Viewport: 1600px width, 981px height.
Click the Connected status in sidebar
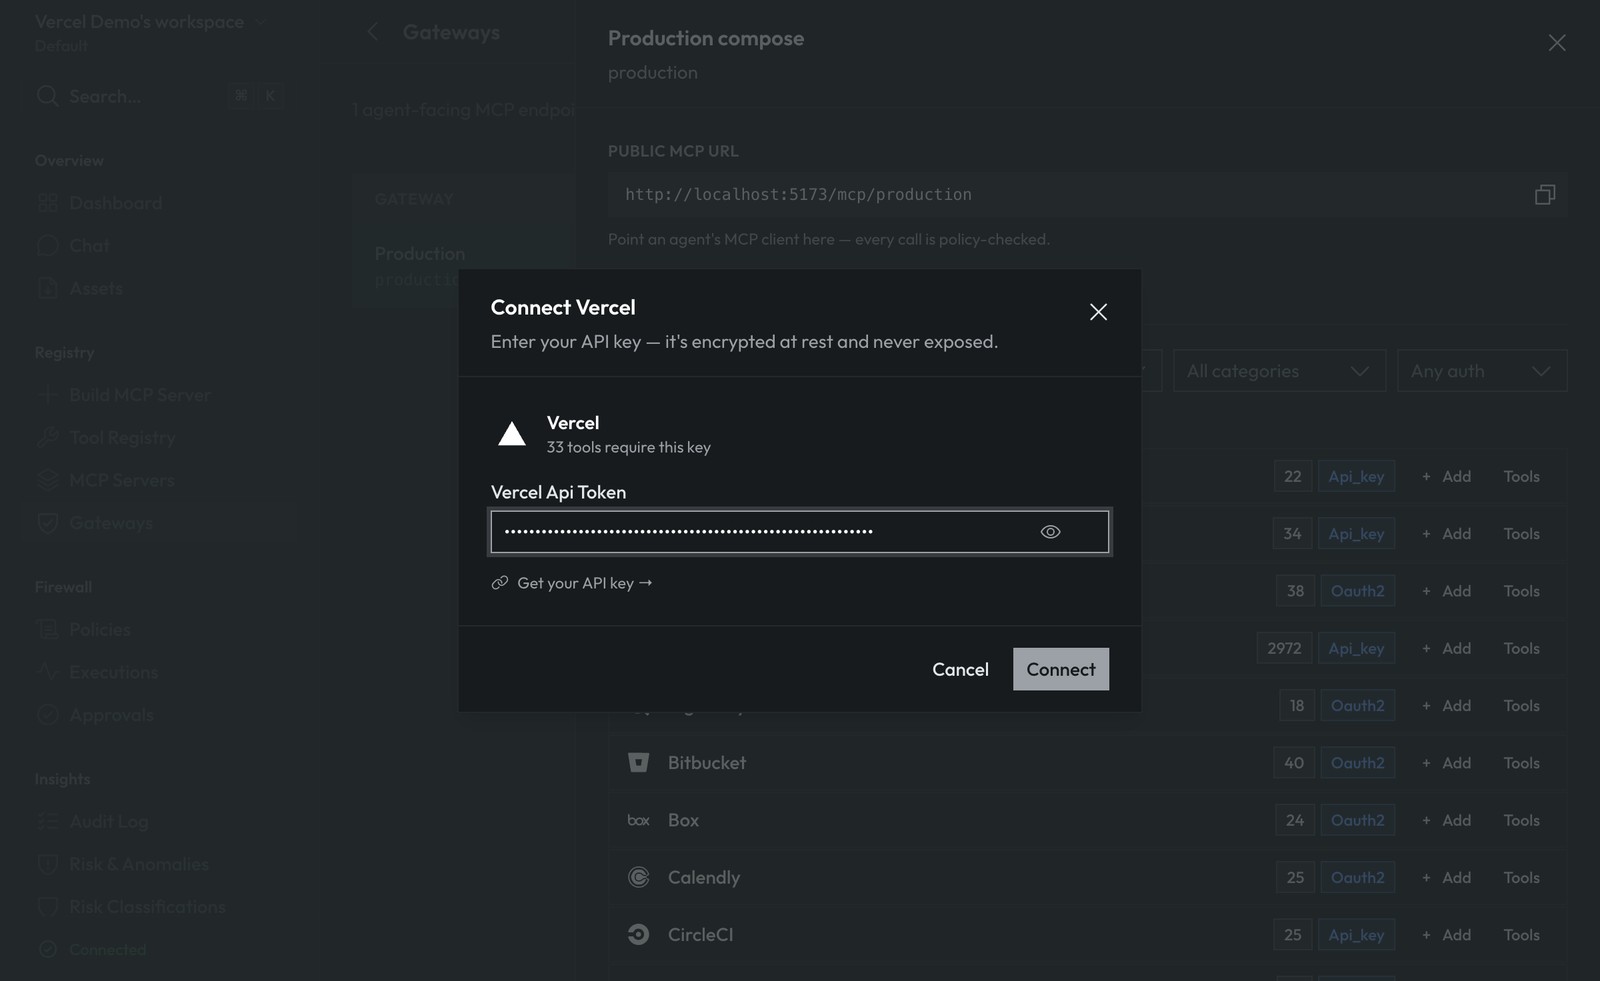click(107, 950)
